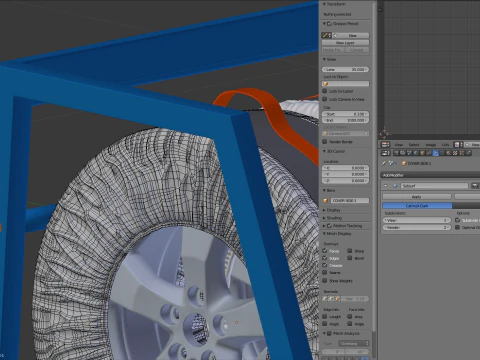Viewport: 480px width, 360px height.
Task: Click the object icon in Item panel
Action: (x=326, y=201)
